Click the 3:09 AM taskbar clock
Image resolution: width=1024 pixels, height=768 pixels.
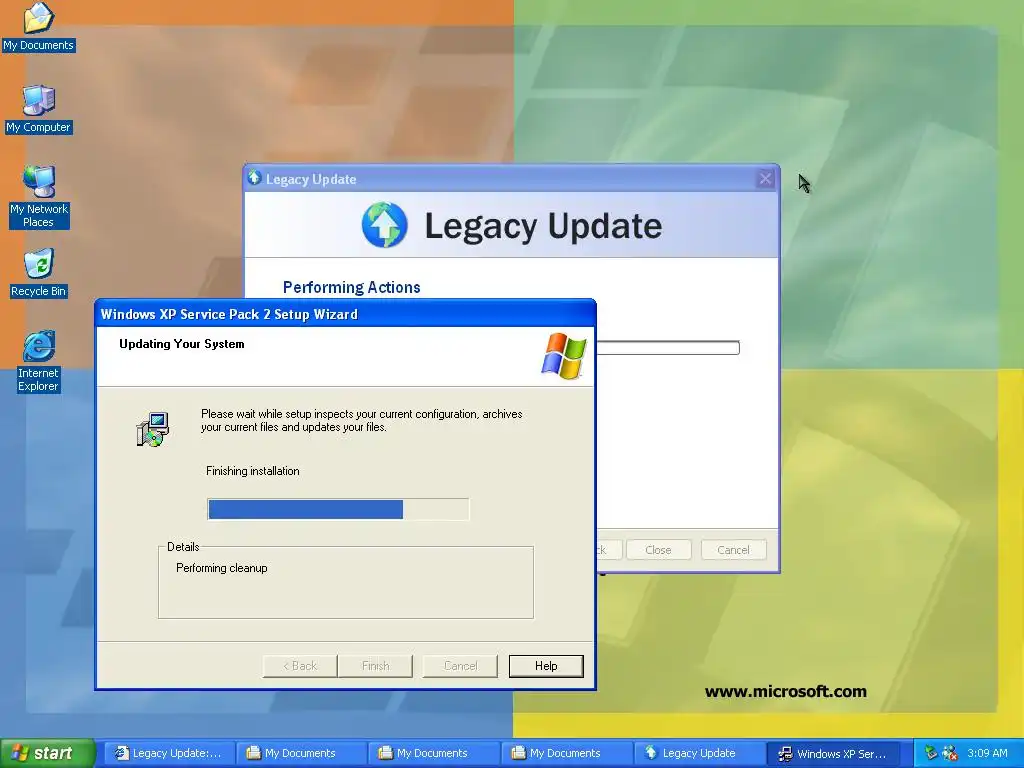pos(987,753)
